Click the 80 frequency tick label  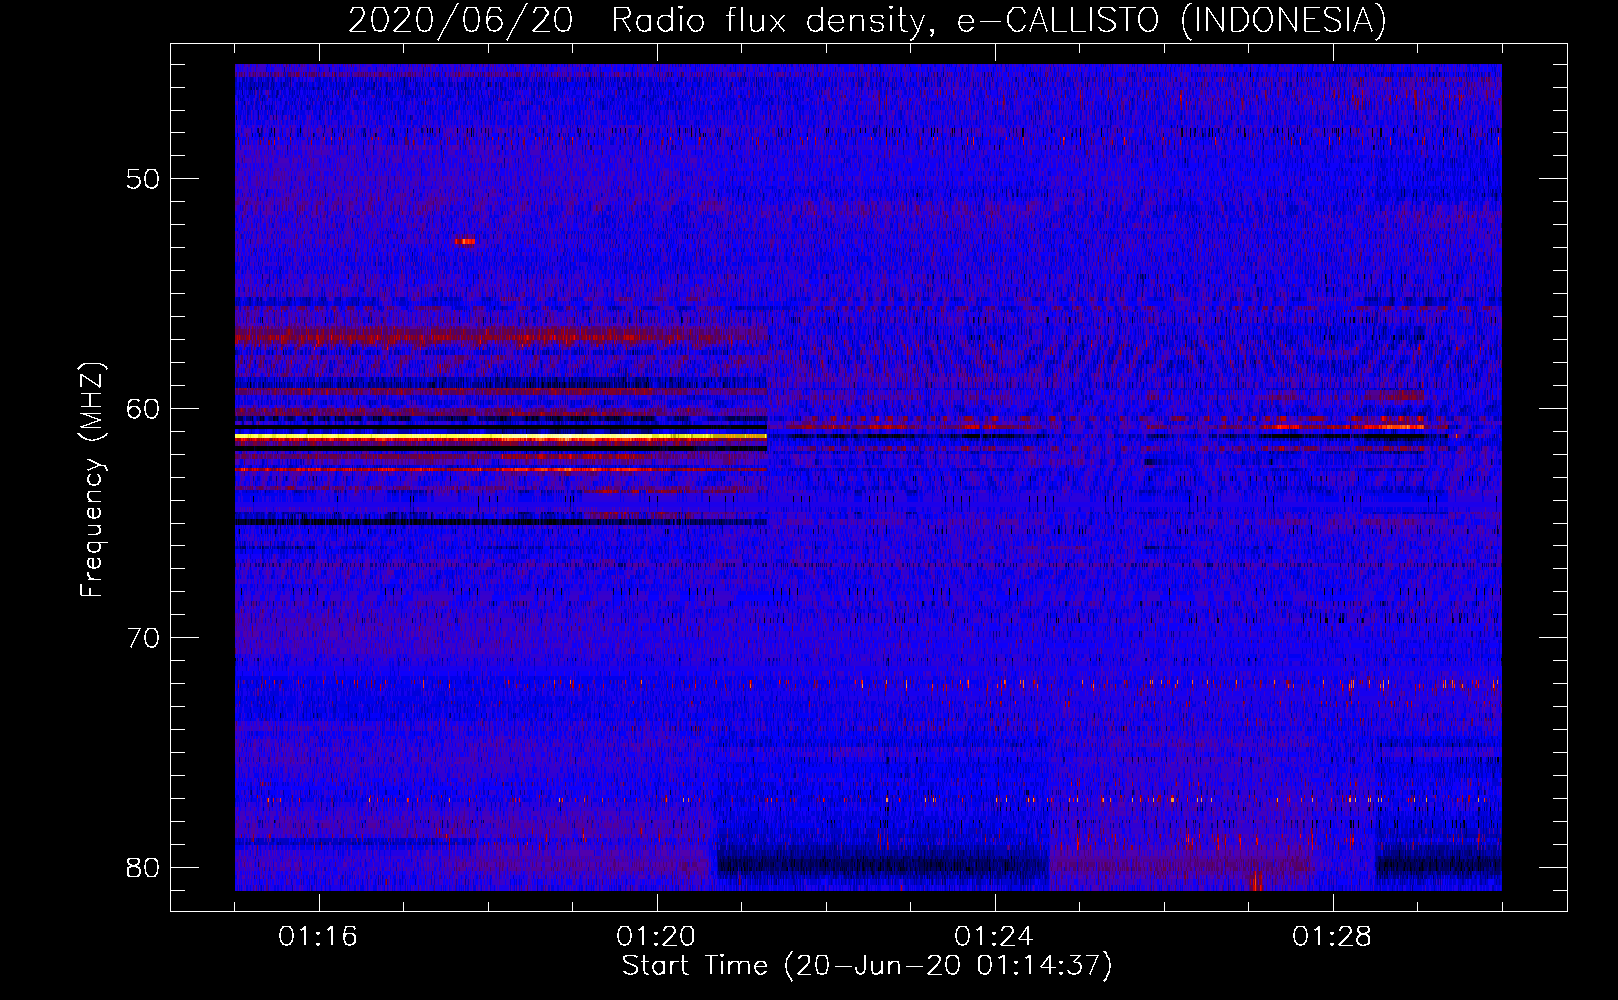click(x=143, y=867)
